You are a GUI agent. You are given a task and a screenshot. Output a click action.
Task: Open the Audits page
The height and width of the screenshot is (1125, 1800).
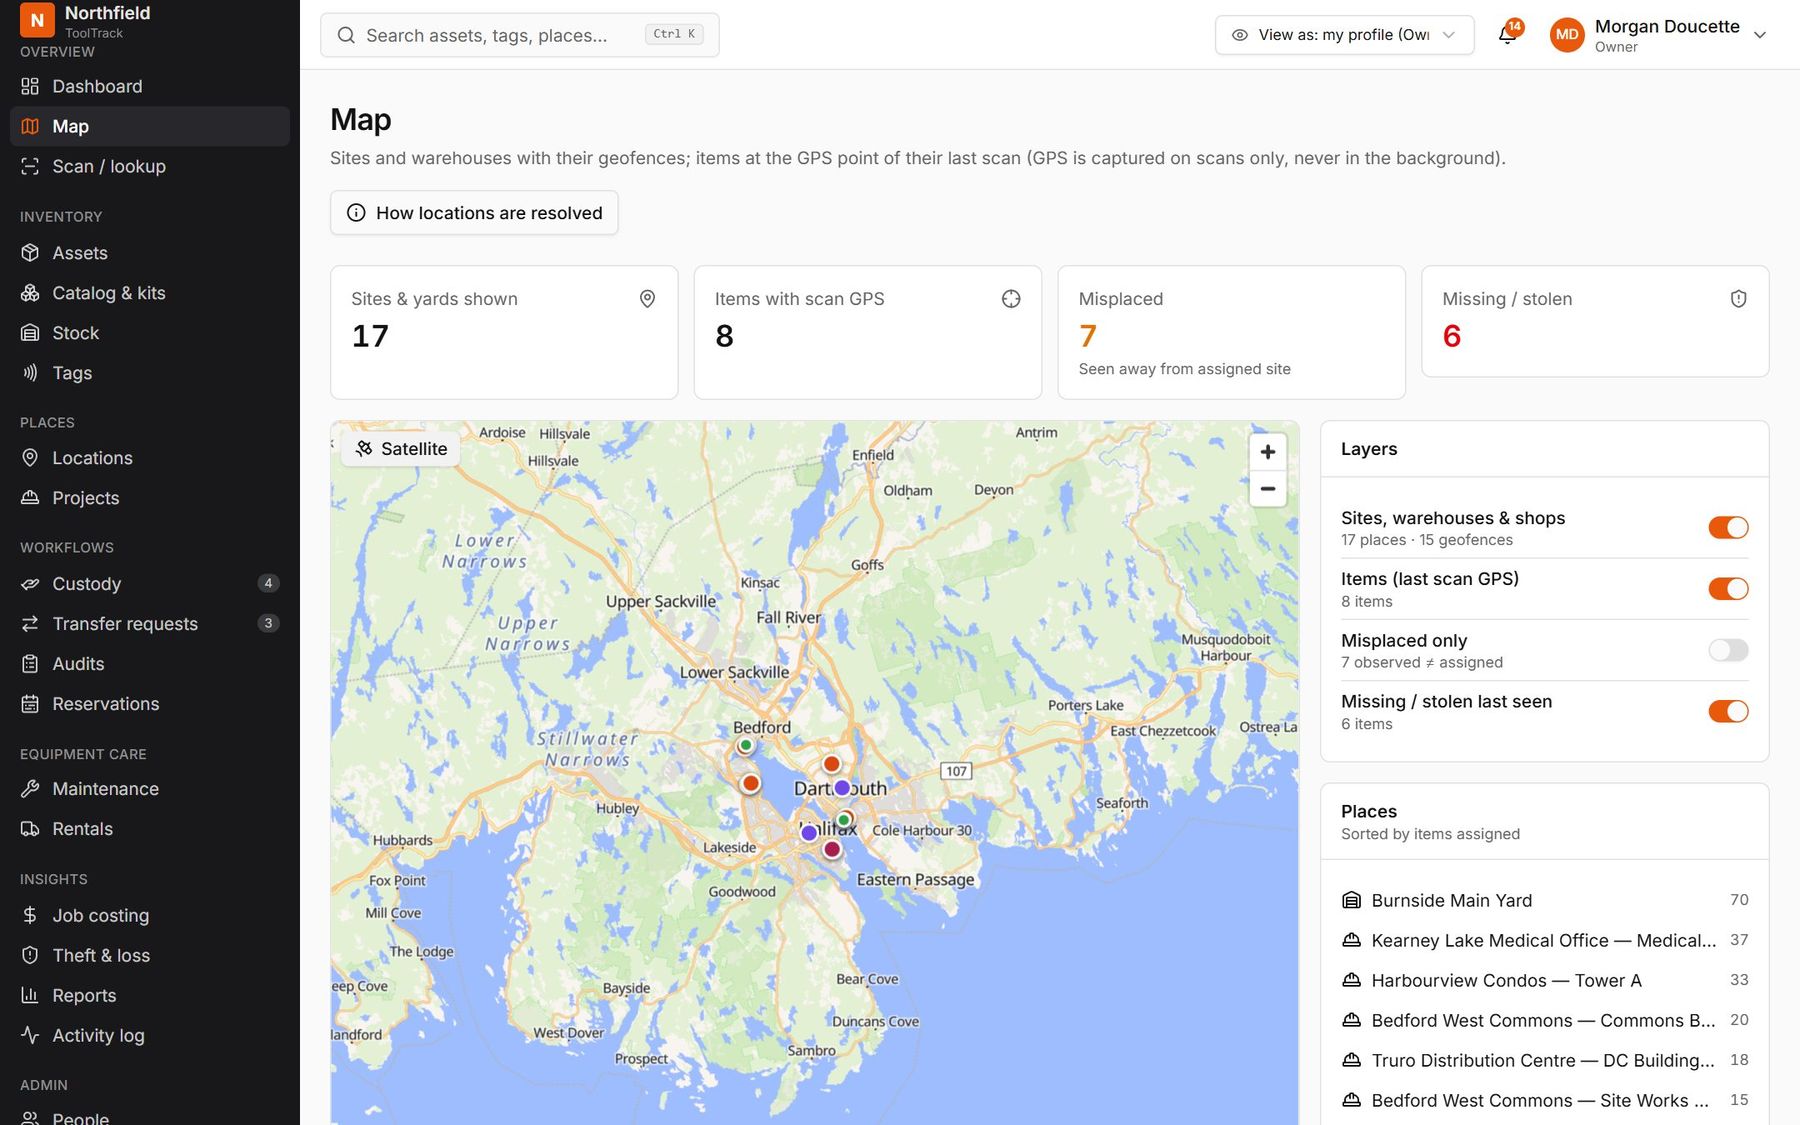150,664
